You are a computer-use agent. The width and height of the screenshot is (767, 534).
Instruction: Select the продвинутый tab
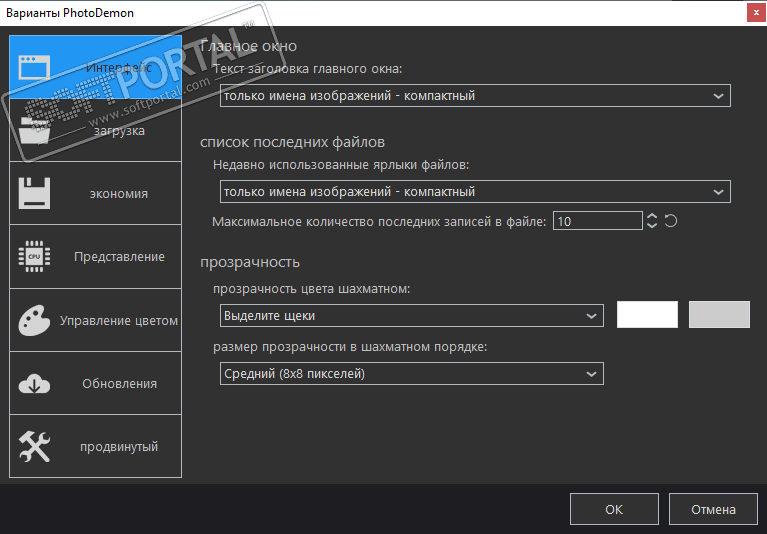95,446
